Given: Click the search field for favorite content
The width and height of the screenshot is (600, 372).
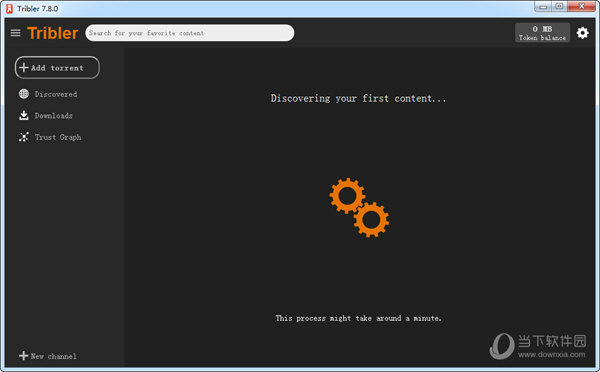Looking at the screenshot, I should [190, 33].
